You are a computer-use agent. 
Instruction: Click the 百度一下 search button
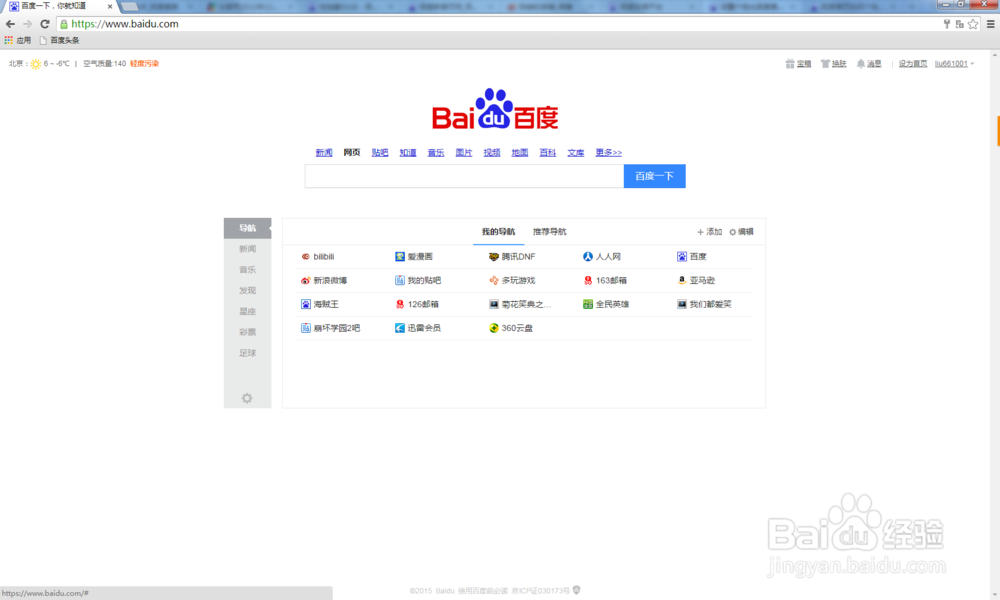click(654, 176)
